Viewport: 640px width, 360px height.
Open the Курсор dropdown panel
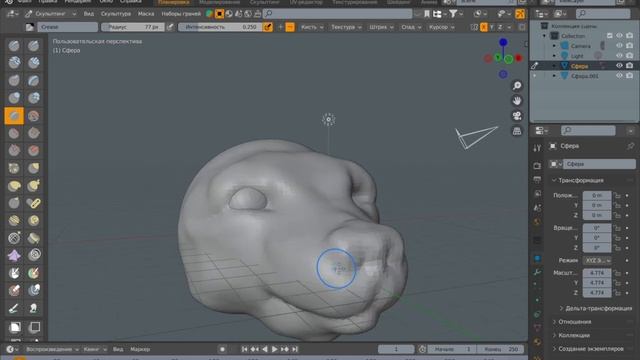[x=442, y=27]
